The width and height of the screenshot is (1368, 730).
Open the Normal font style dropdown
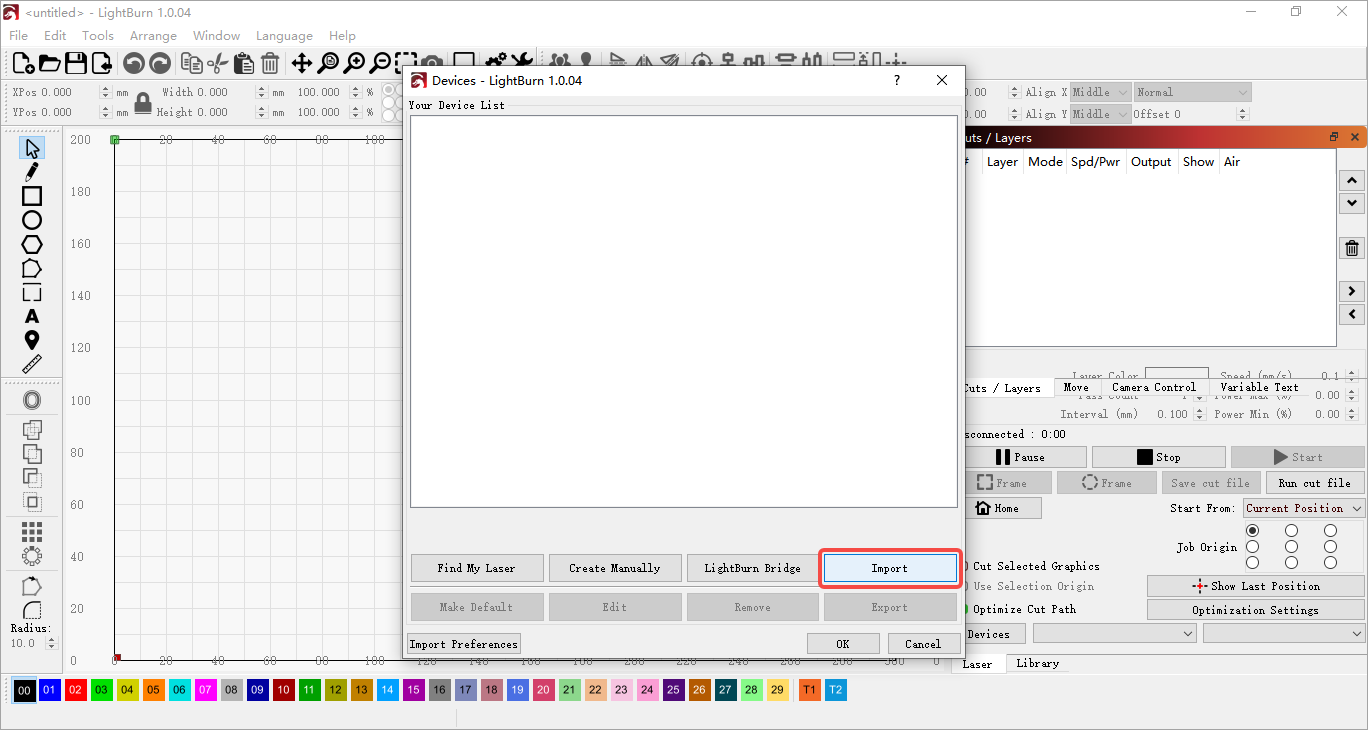coord(1192,92)
